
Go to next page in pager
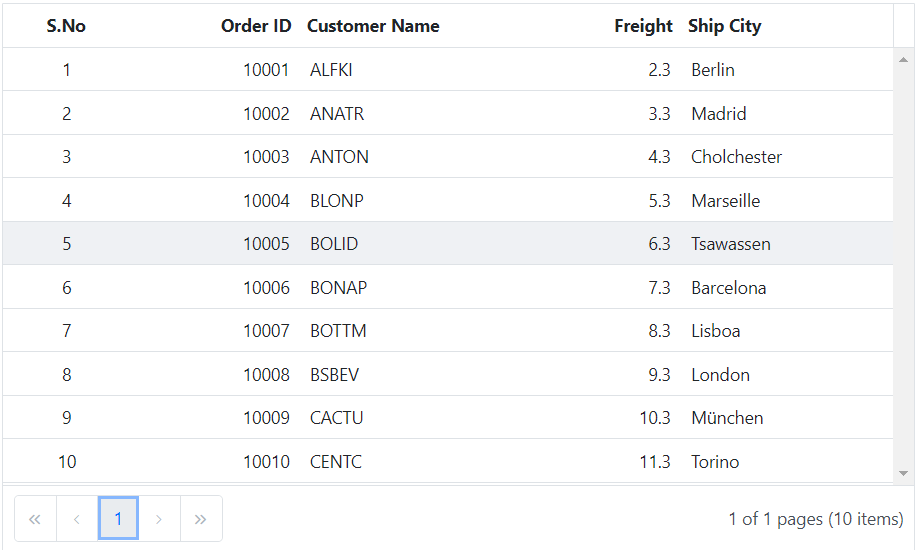point(159,519)
